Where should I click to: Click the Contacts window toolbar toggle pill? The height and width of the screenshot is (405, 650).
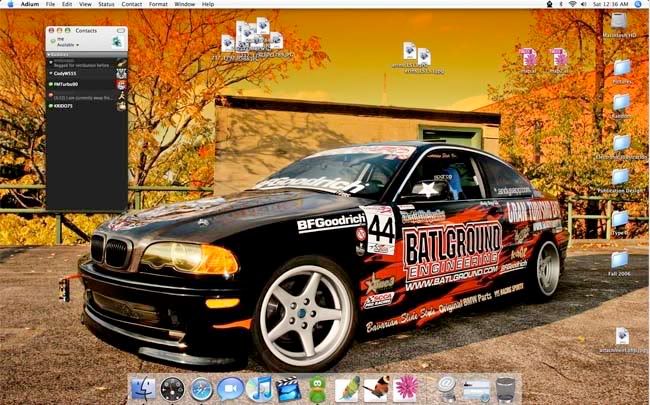[122, 30]
